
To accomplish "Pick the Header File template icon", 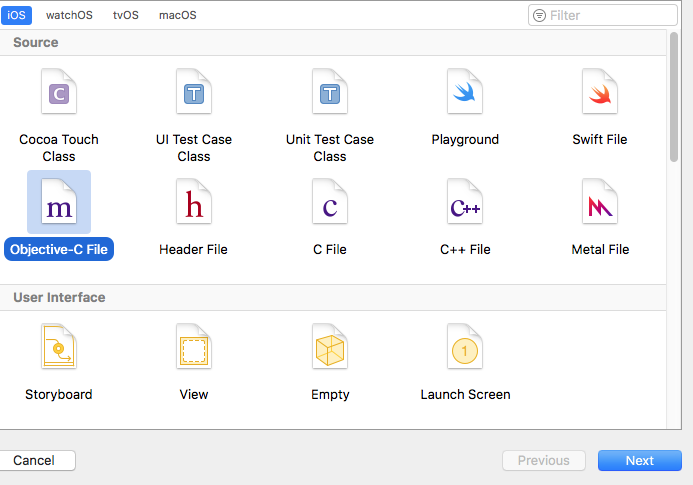I will (x=193, y=204).
